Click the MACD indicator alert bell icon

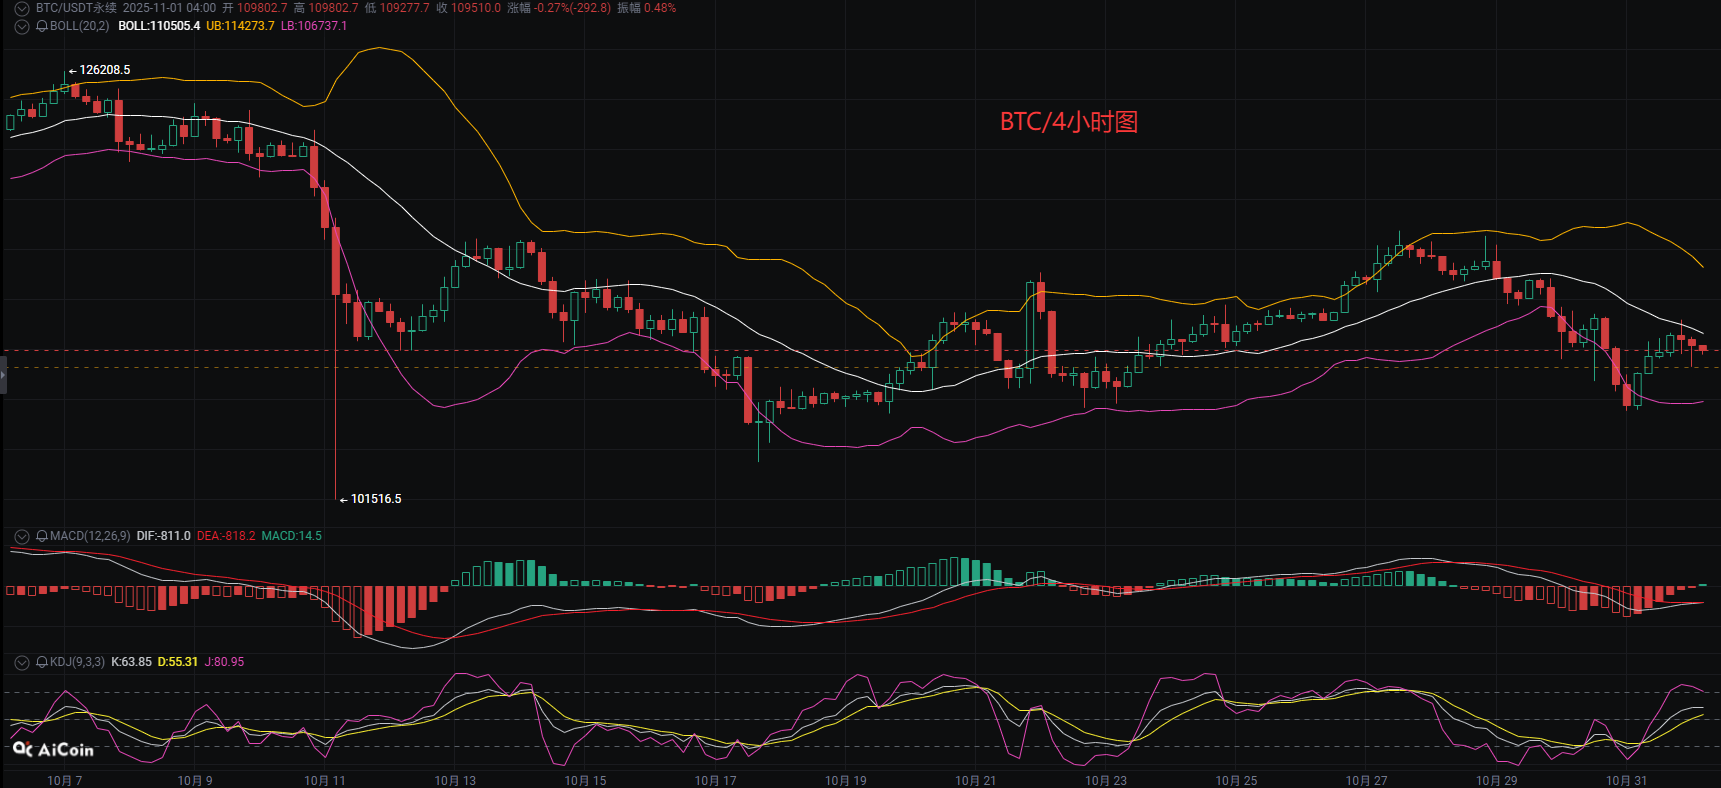42,536
